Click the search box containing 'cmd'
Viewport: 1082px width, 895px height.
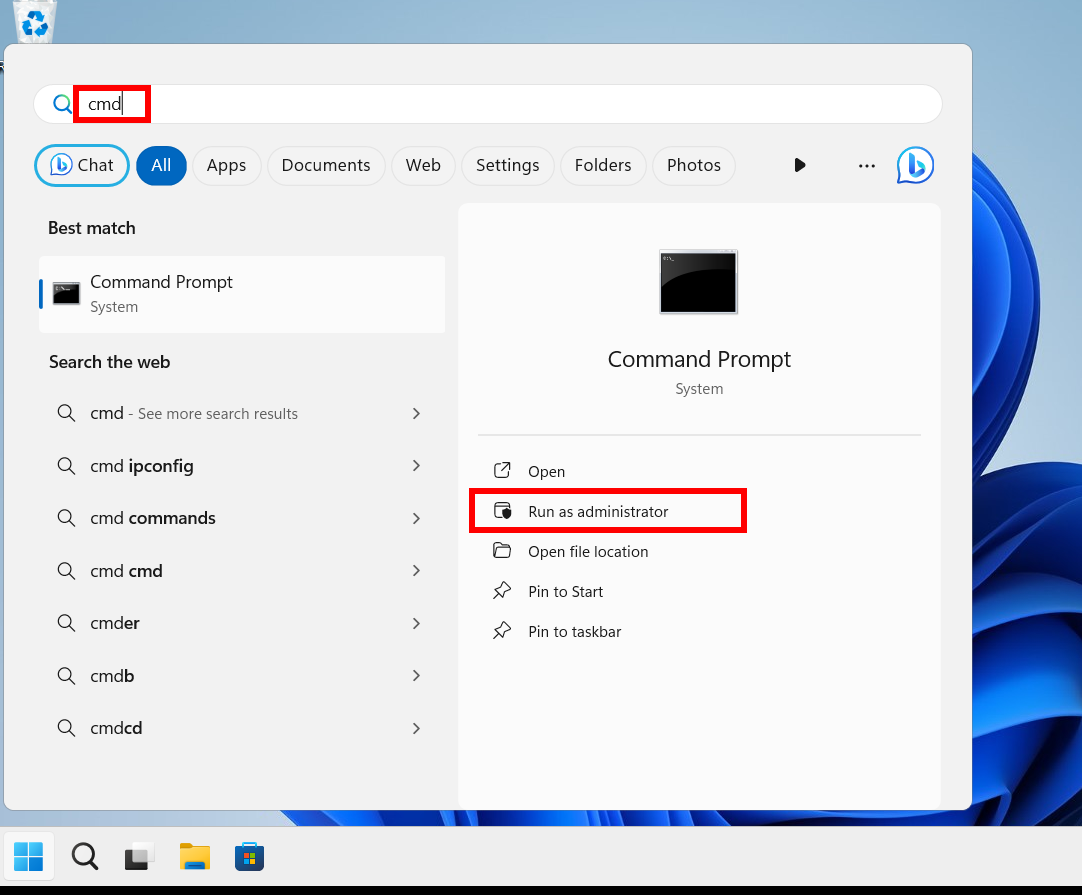click(500, 104)
